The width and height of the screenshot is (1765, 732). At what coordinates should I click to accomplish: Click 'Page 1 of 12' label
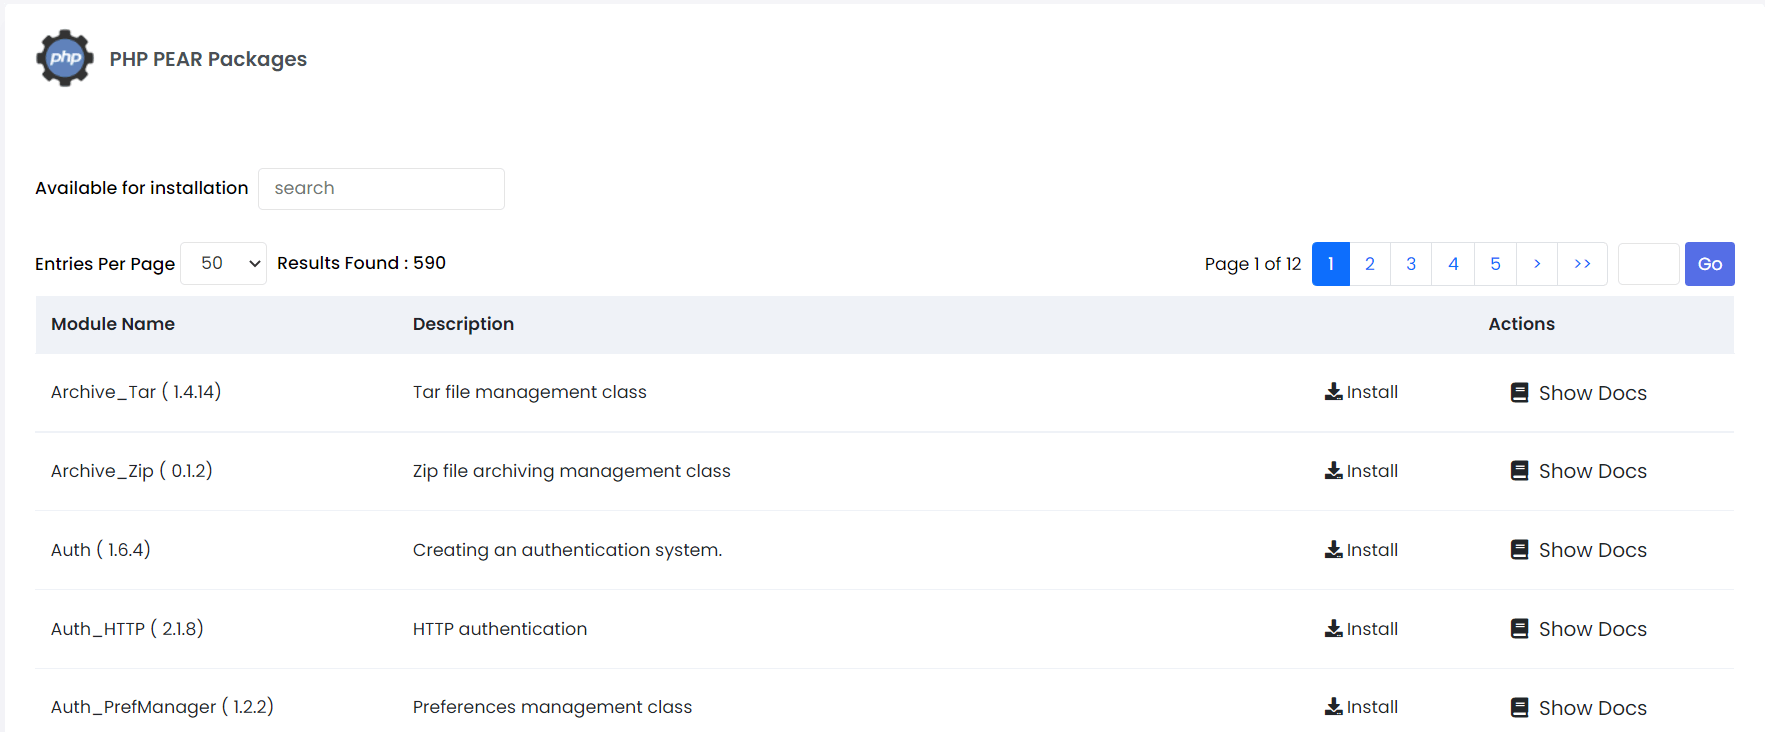tap(1253, 264)
